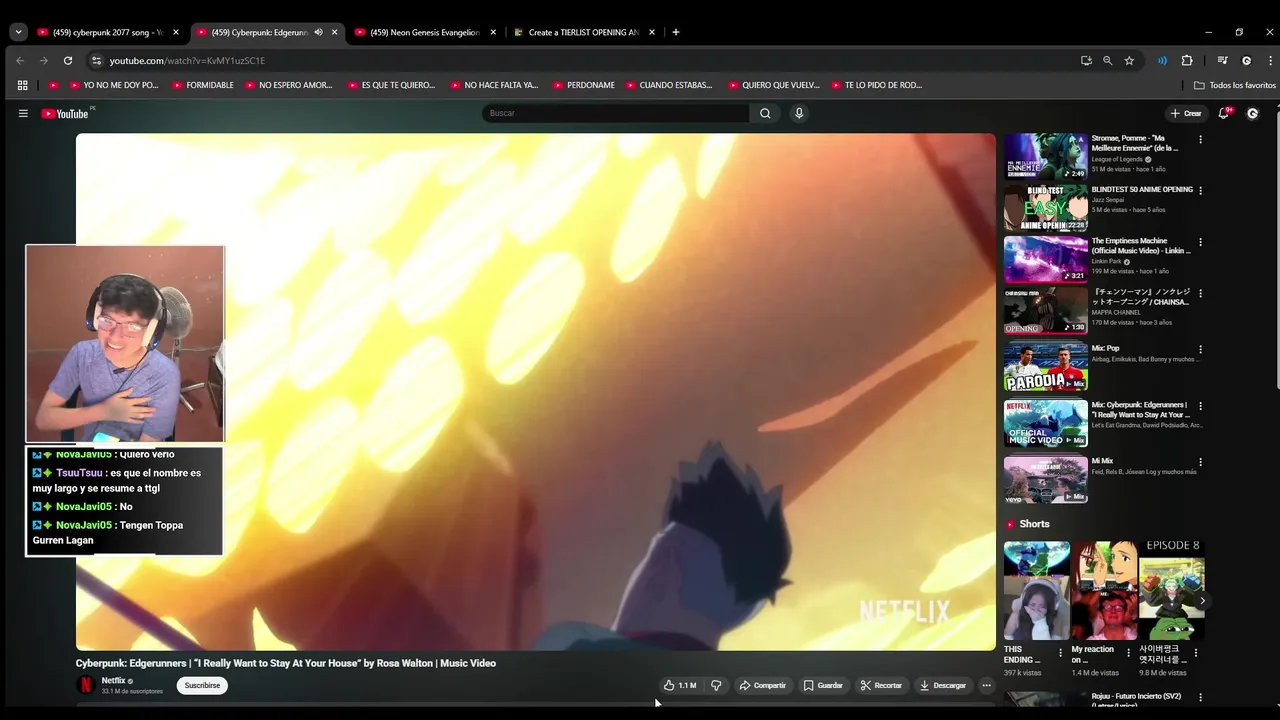Open the TE LO PIDO DE ROD... bookmark

pos(876,85)
